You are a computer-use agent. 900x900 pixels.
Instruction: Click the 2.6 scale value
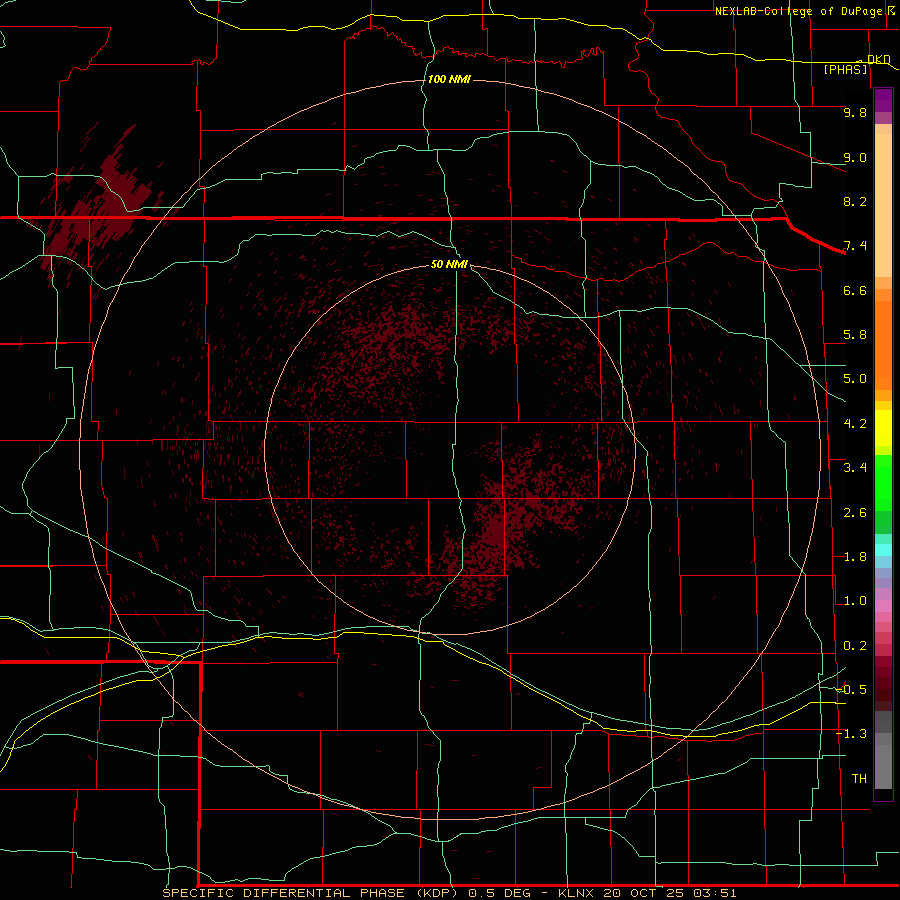pyautogui.click(x=855, y=513)
